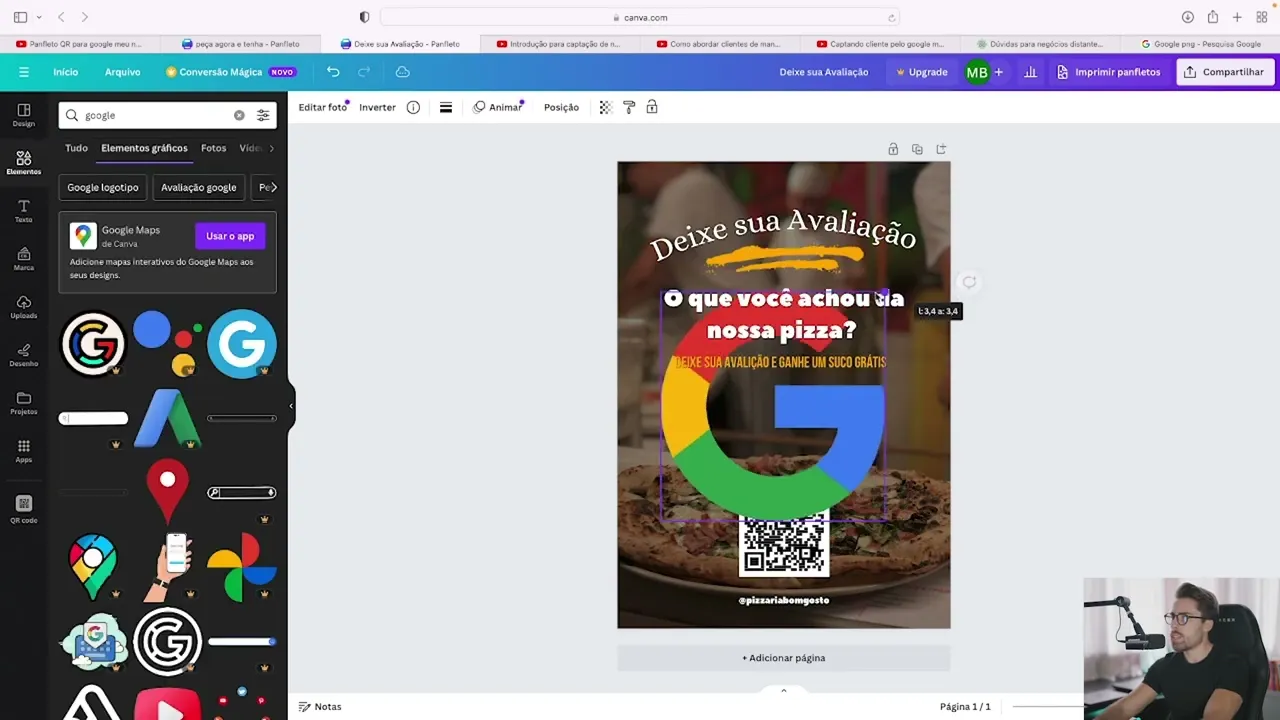Open the Projetos sidebar panel
This screenshot has width=1280, height=720.
[24, 402]
